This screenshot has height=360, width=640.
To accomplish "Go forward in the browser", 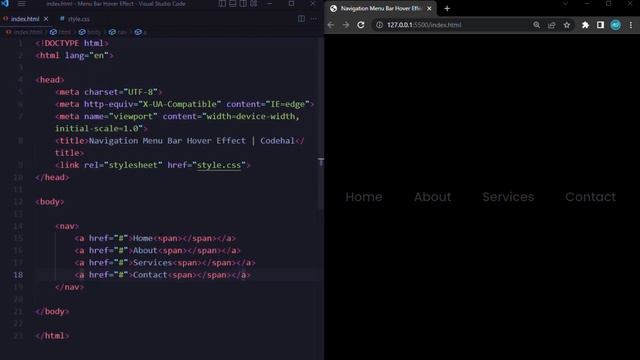I will [x=346, y=25].
